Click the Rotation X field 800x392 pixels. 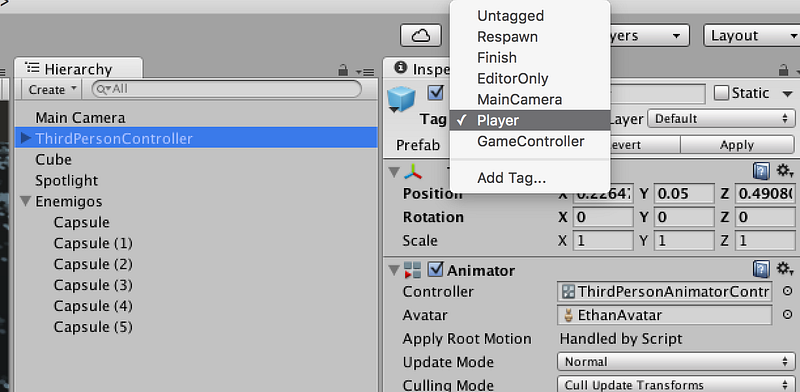(603, 217)
